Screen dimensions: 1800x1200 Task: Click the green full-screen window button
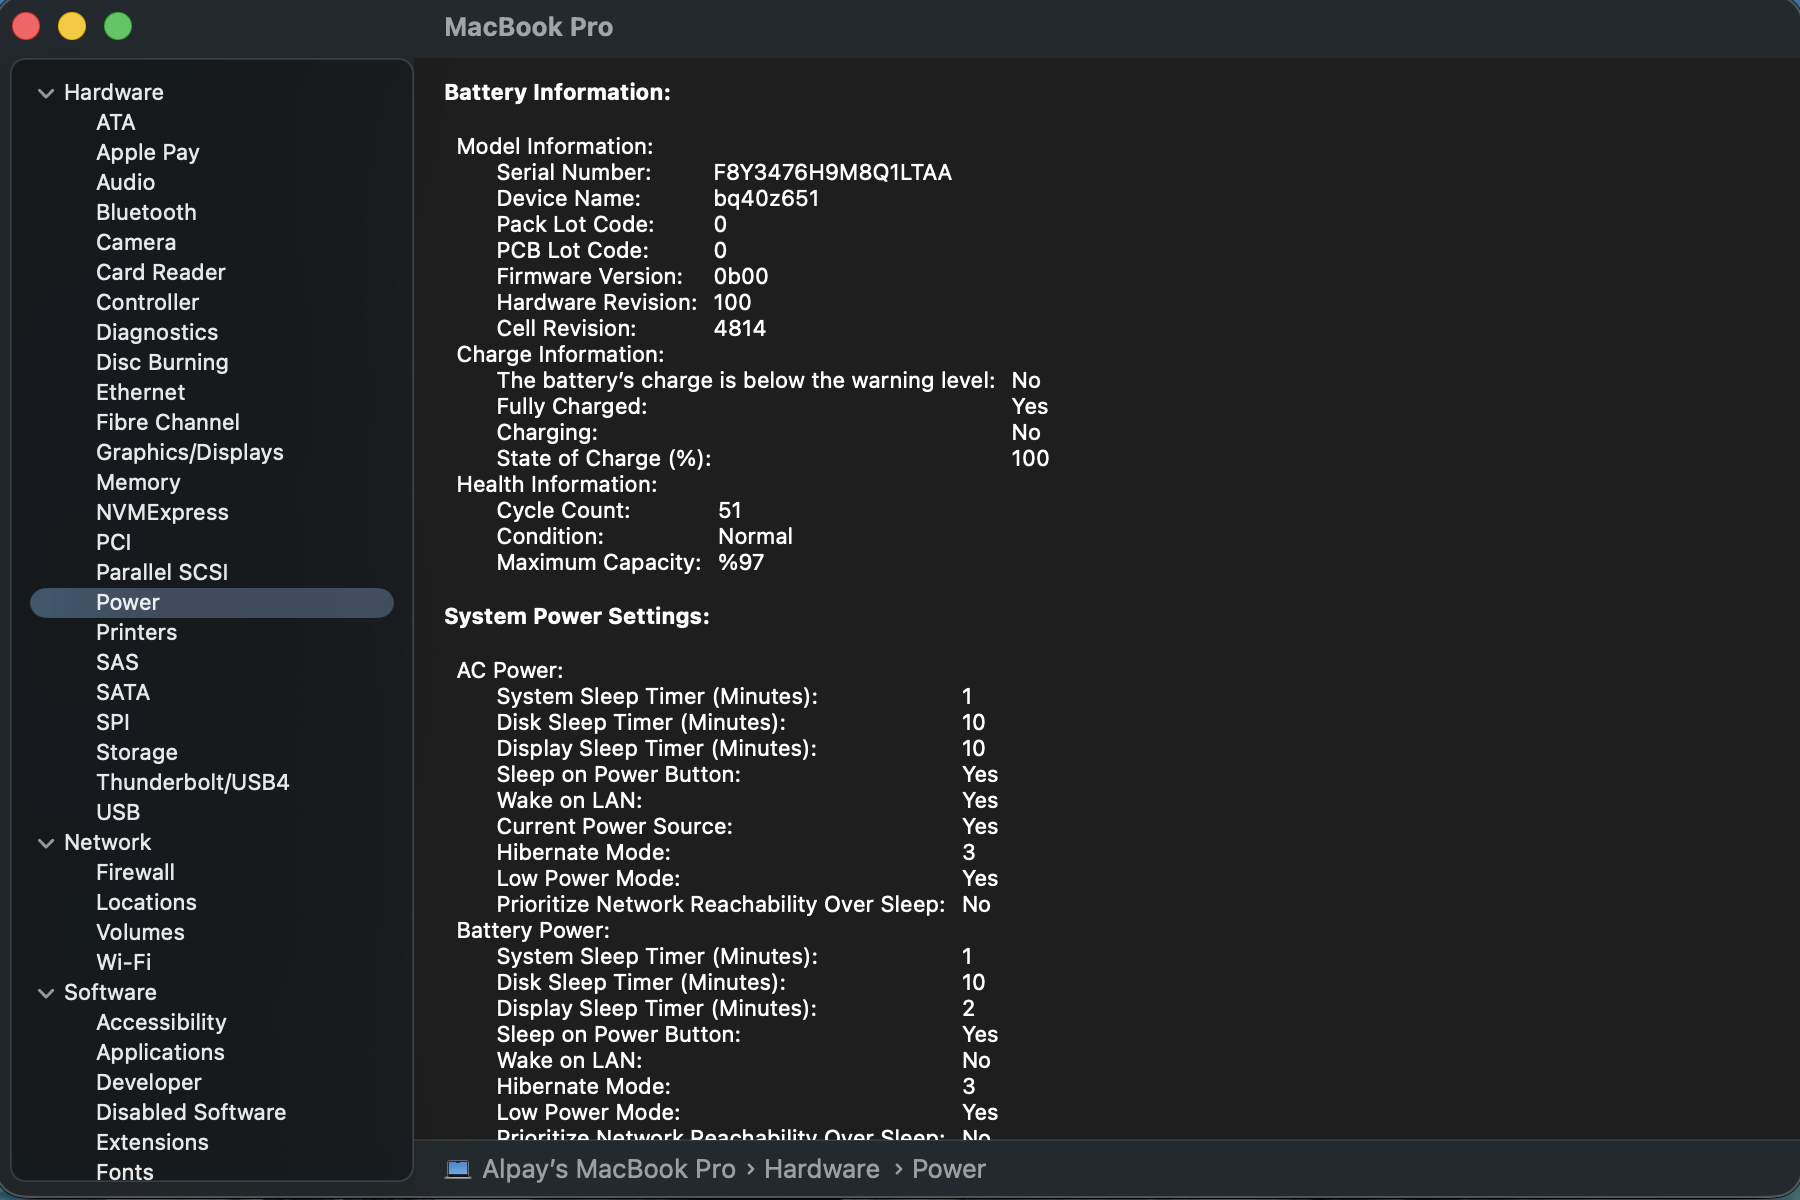click(118, 26)
